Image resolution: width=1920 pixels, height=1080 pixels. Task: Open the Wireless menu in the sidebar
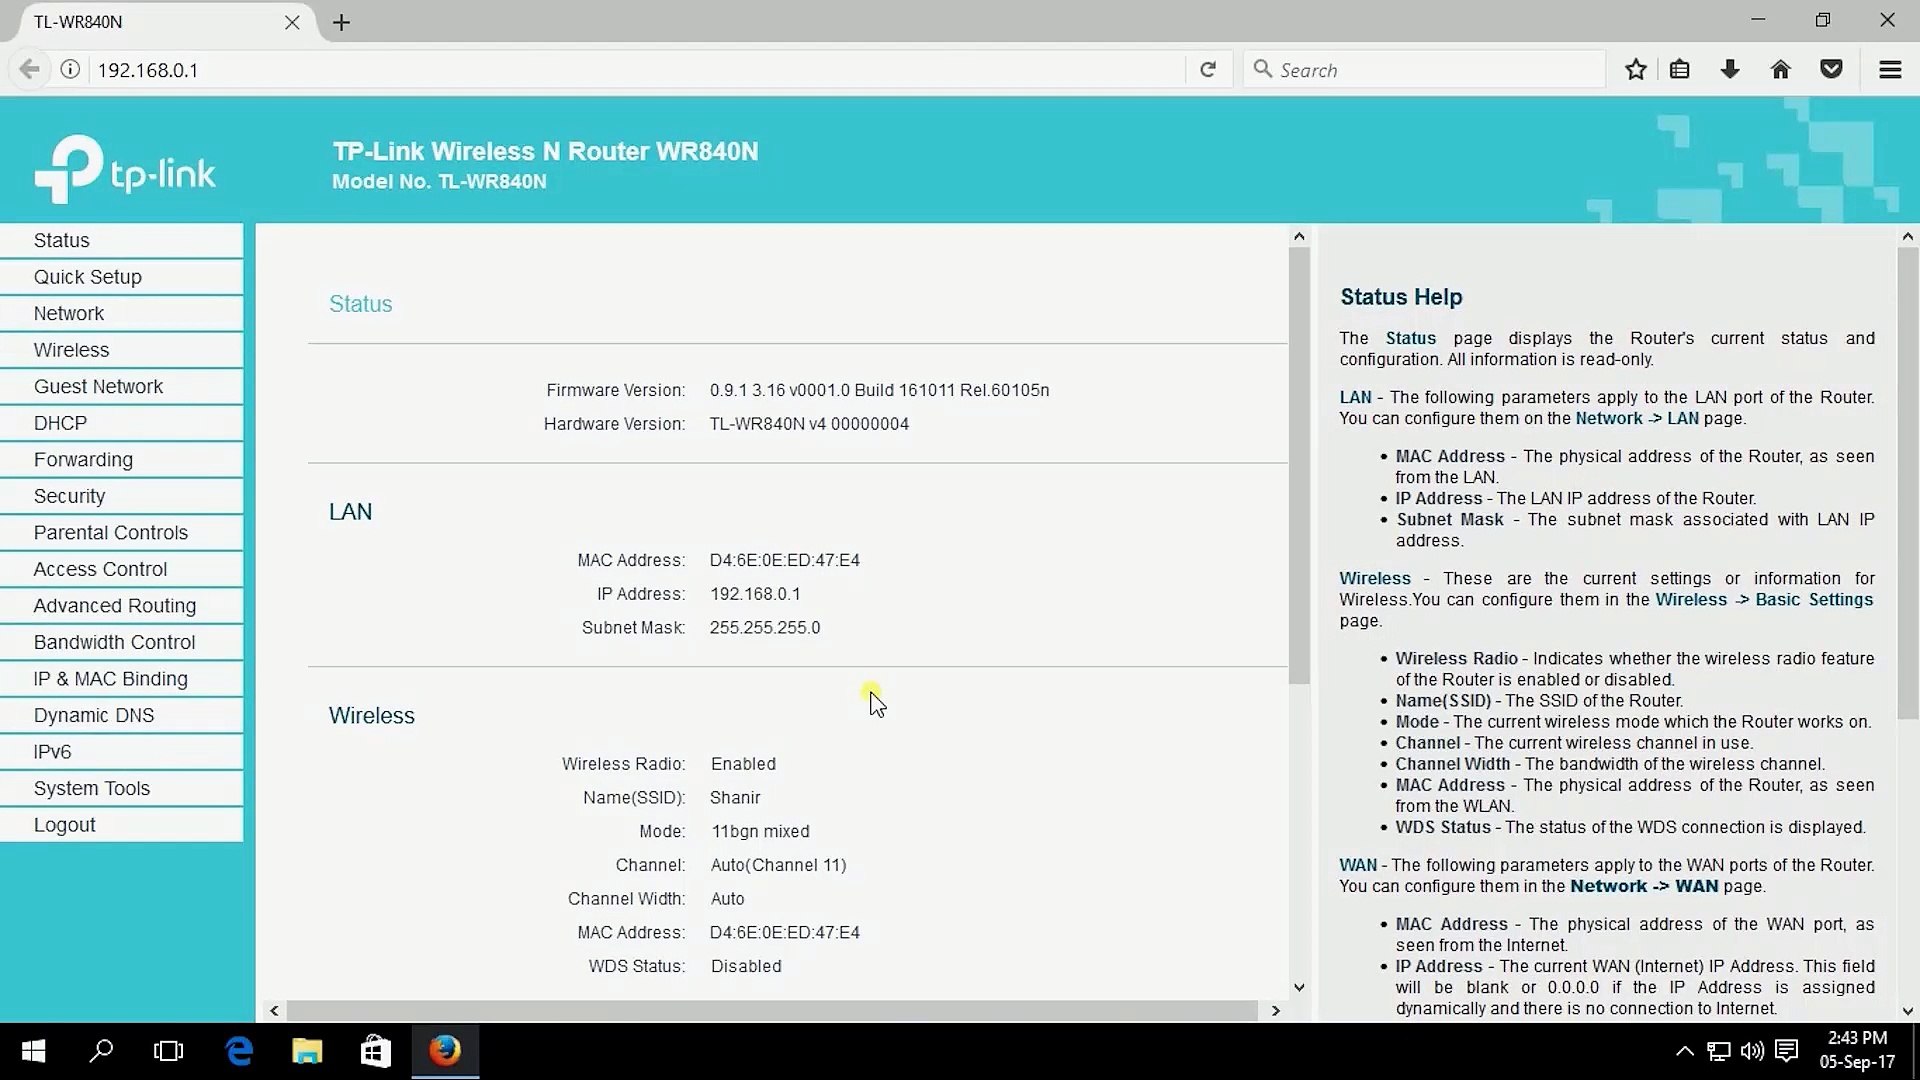[x=71, y=350]
